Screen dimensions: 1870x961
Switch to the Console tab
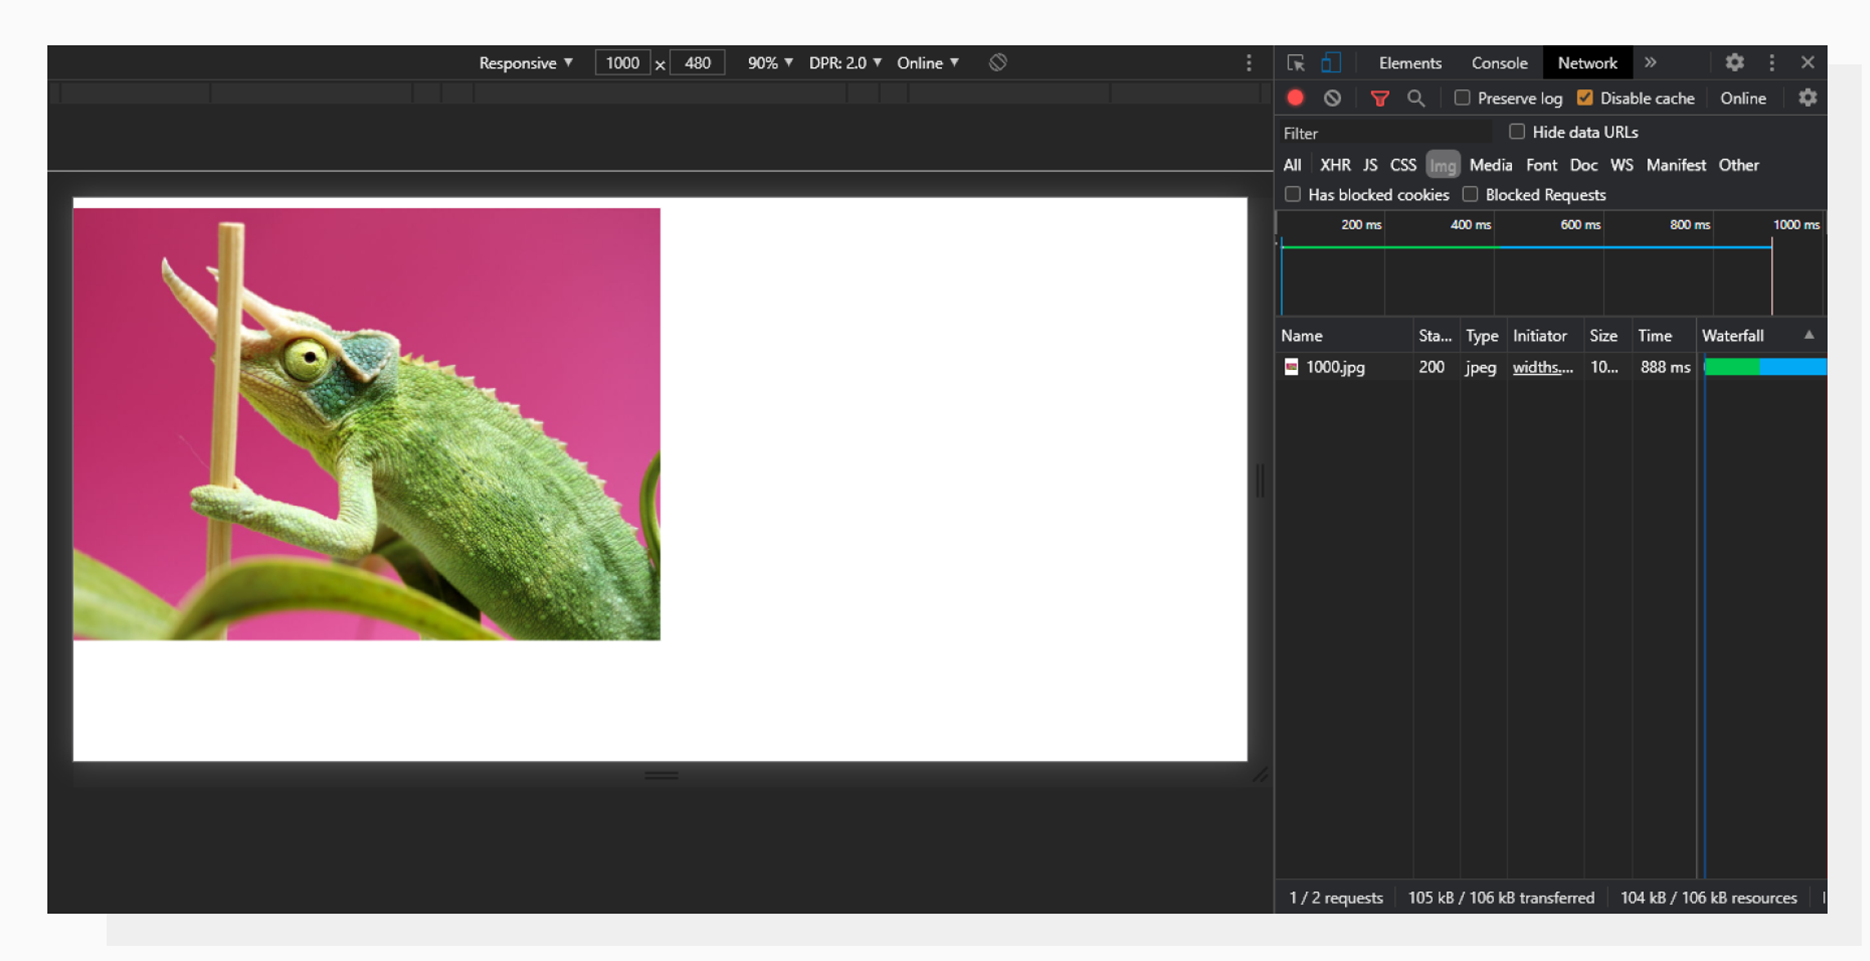(x=1498, y=62)
